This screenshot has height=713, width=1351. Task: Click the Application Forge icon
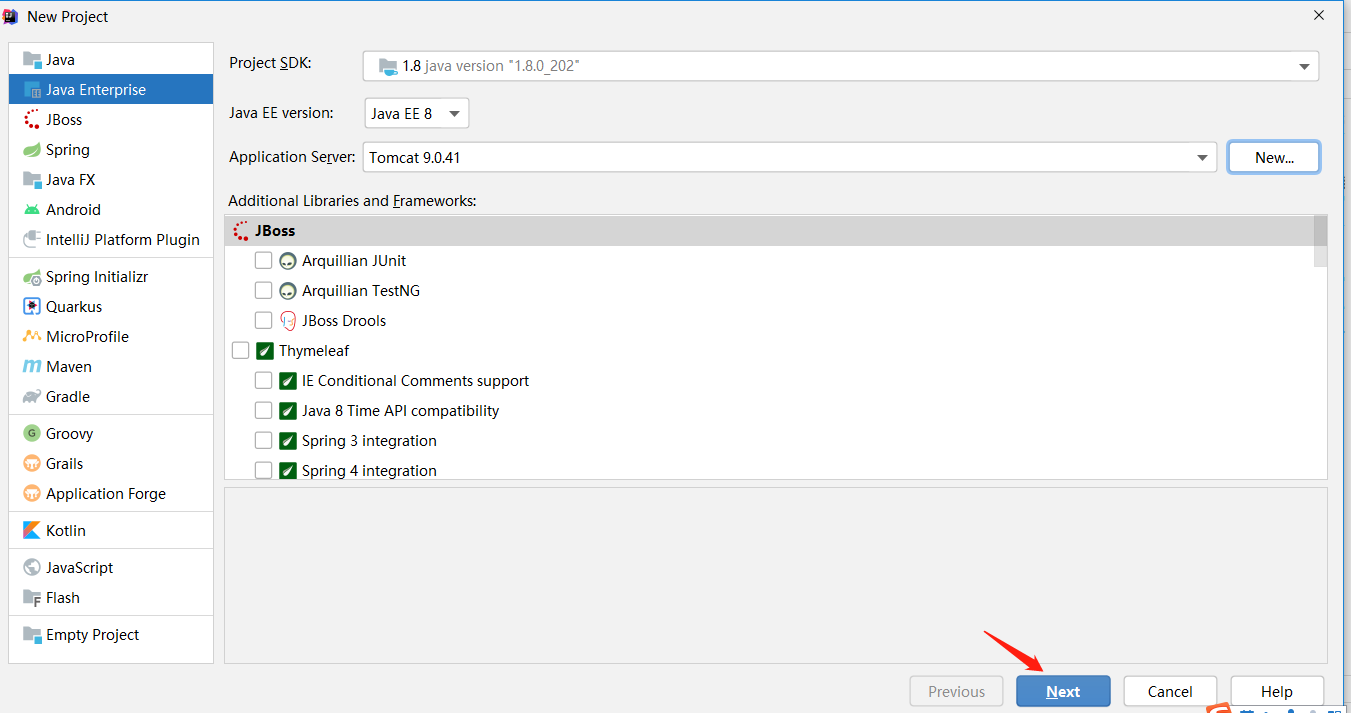[x=32, y=494]
